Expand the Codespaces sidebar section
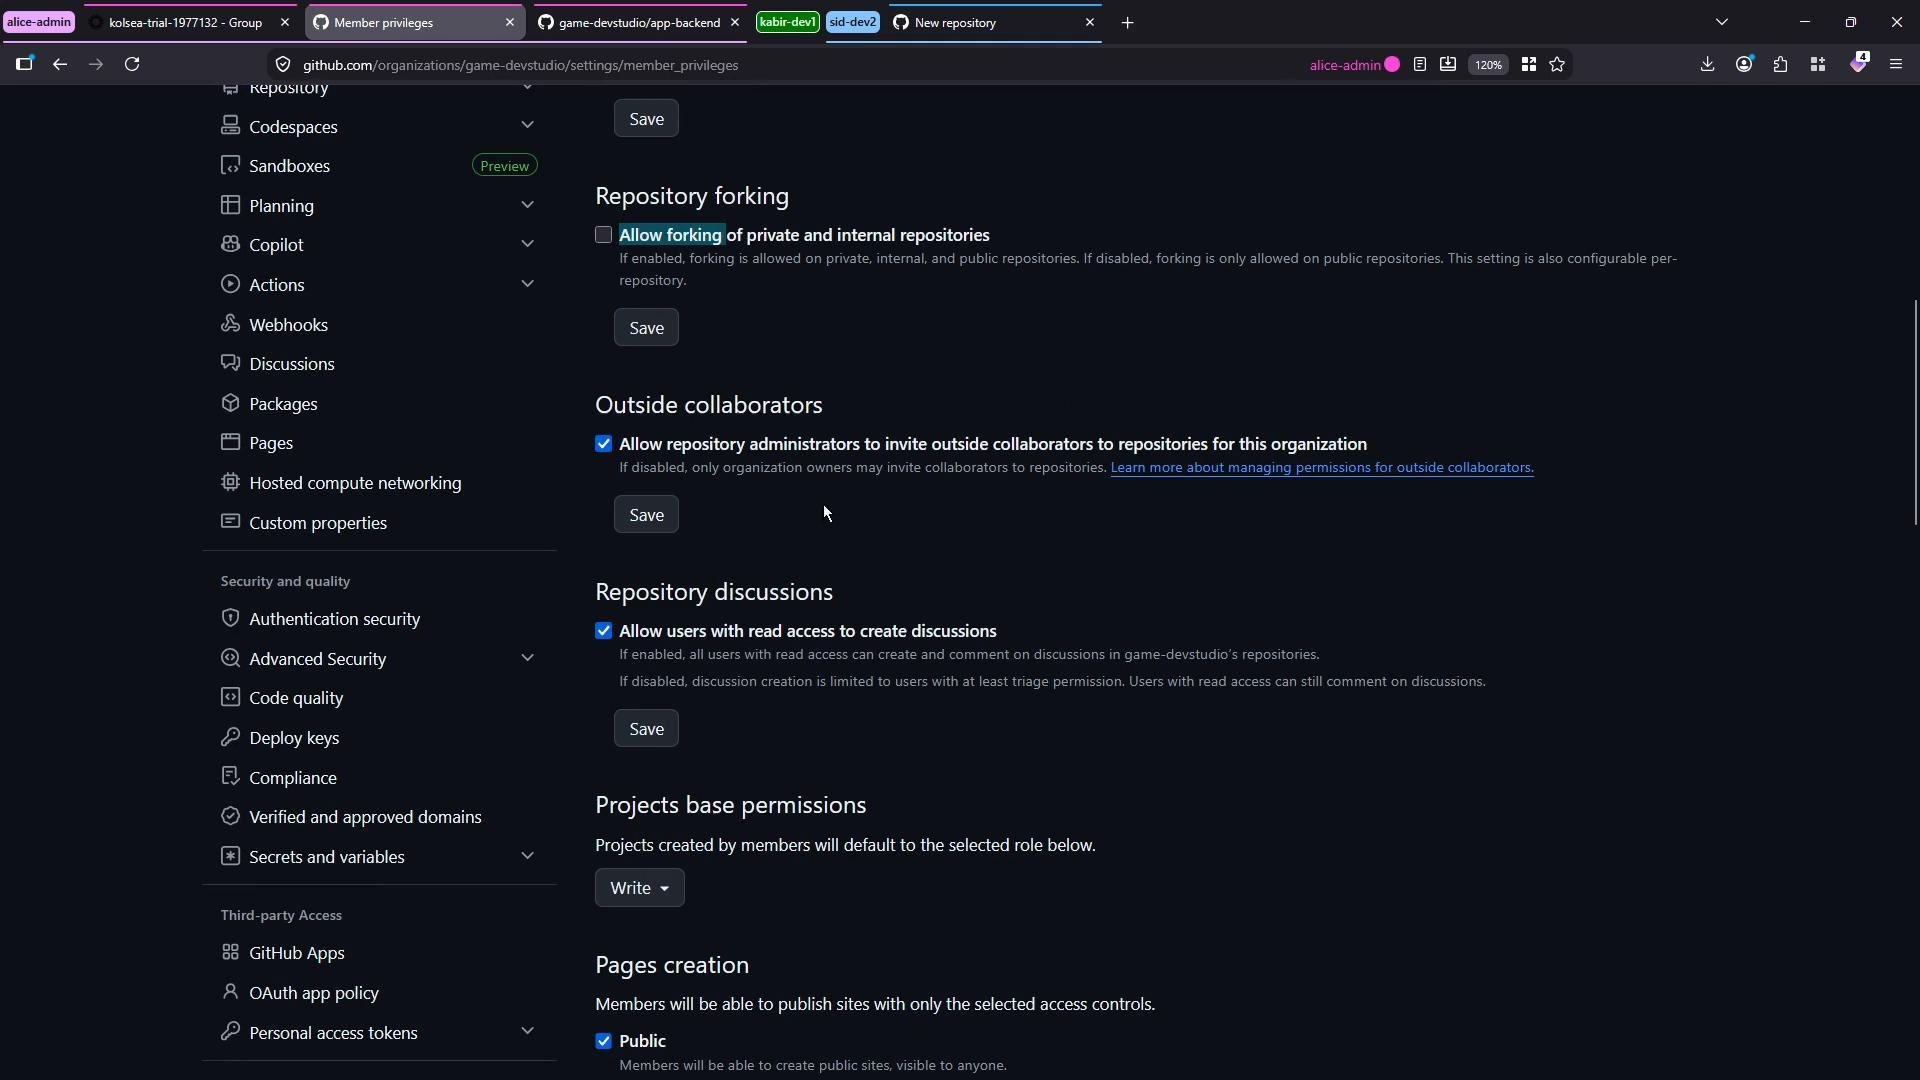Image resolution: width=1920 pixels, height=1080 pixels. (527, 126)
